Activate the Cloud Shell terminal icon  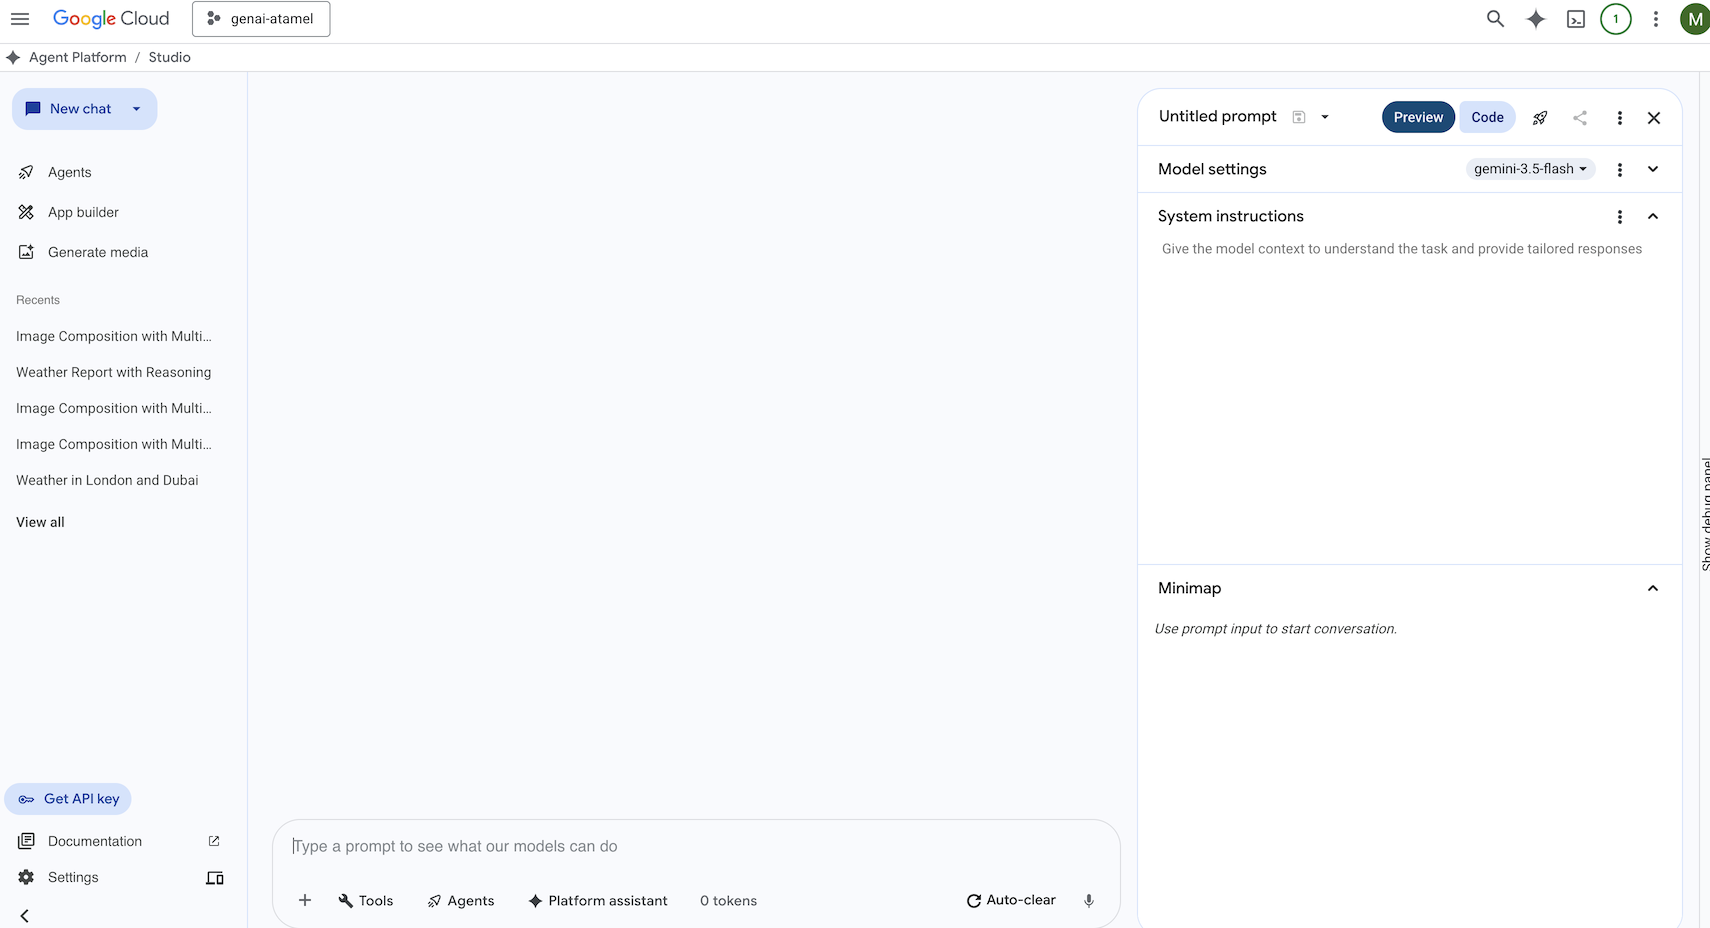point(1576,19)
